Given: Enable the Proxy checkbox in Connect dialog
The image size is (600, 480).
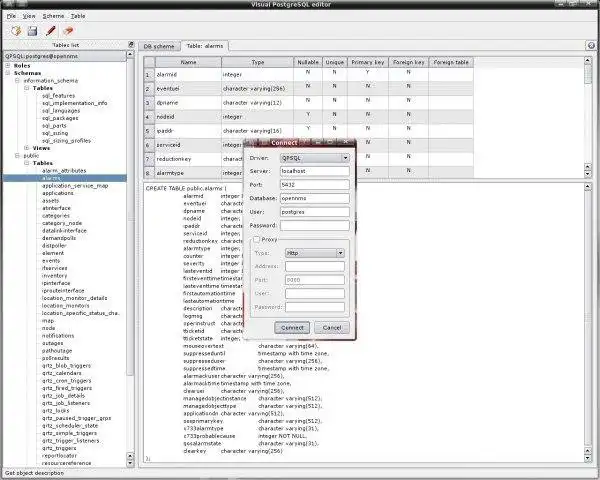Looking at the screenshot, I should click(x=256, y=239).
